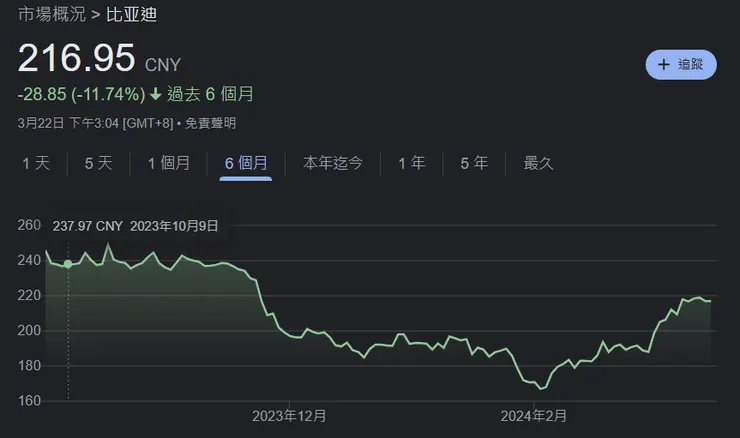Click the 216.95 current price value
Viewport: 740px width, 438px height.
(x=76, y=58)
